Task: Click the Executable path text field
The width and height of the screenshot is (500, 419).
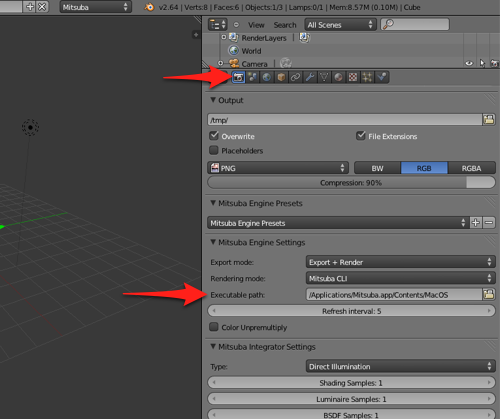Action: tap(394, 294)
